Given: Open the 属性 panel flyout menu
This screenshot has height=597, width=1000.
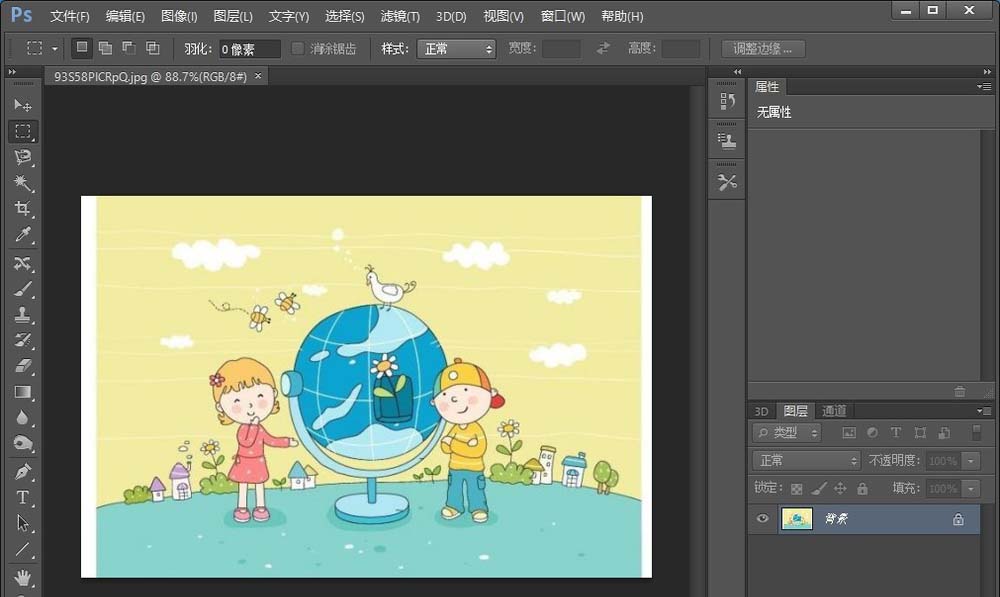Looking at the screenshot, I should (x=984, y=86).
